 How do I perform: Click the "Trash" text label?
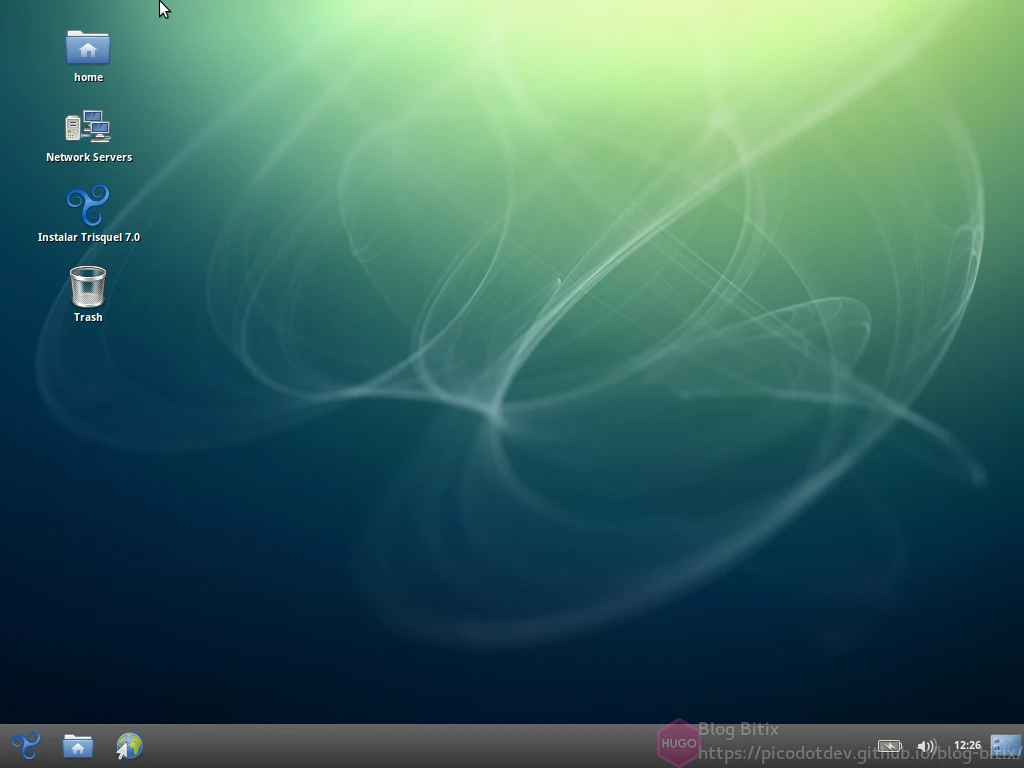click(x=88, y=317)
